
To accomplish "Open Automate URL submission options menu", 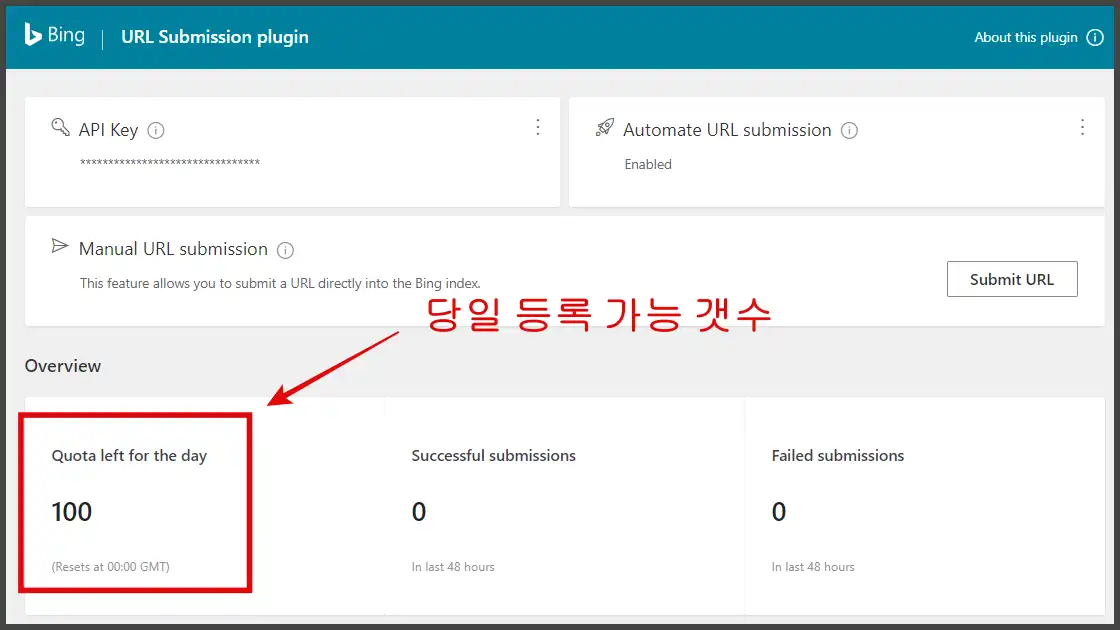I will [x=1082, y=127].
